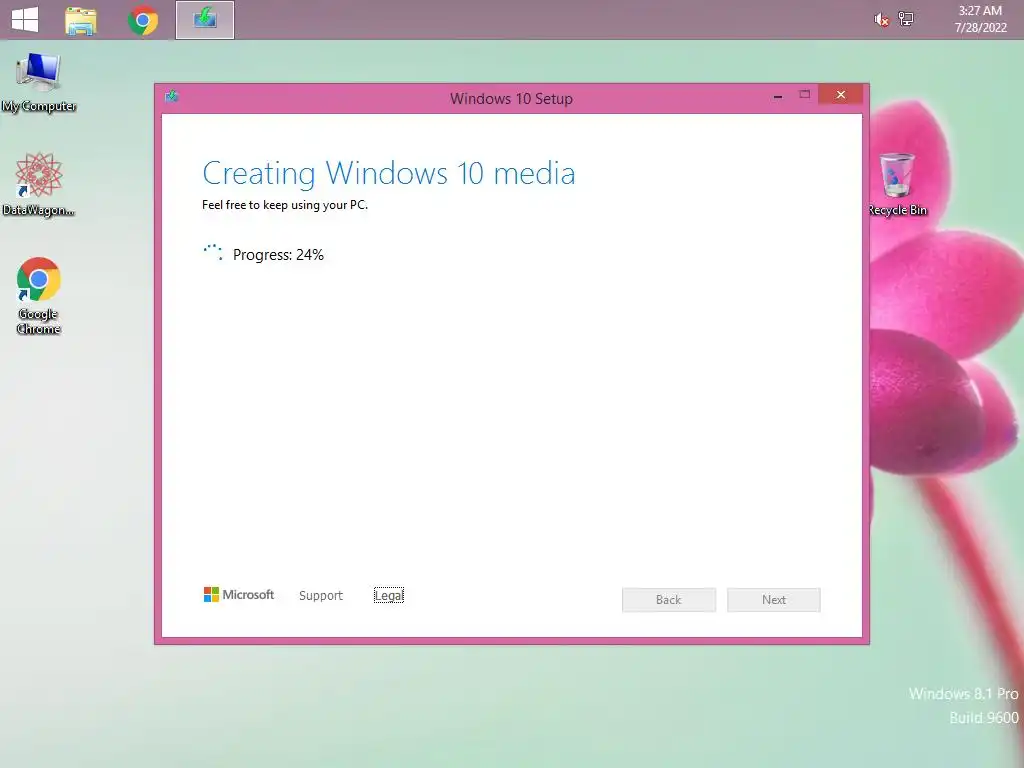
Task: Click the Microsoft logo in the setup window
Action: [x=239, y=594]
